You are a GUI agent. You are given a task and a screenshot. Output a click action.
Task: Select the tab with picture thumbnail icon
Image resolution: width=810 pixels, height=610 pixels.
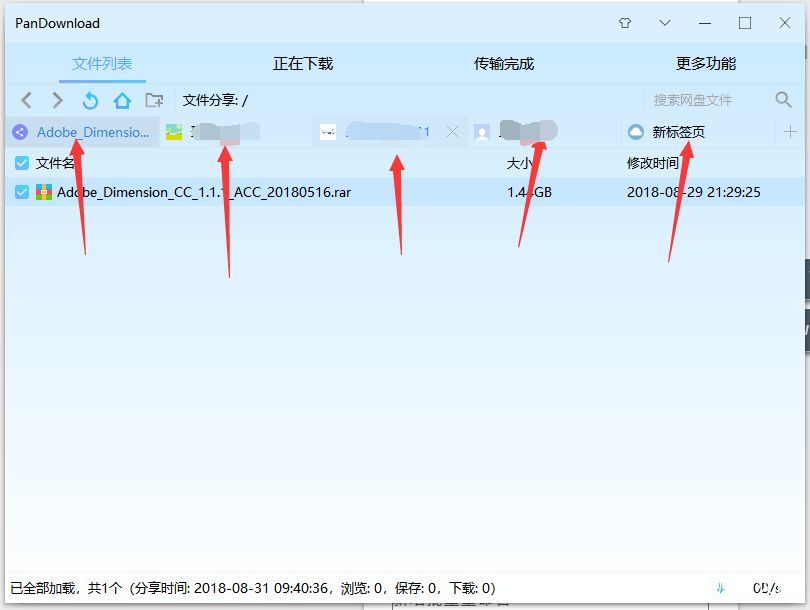236,132
